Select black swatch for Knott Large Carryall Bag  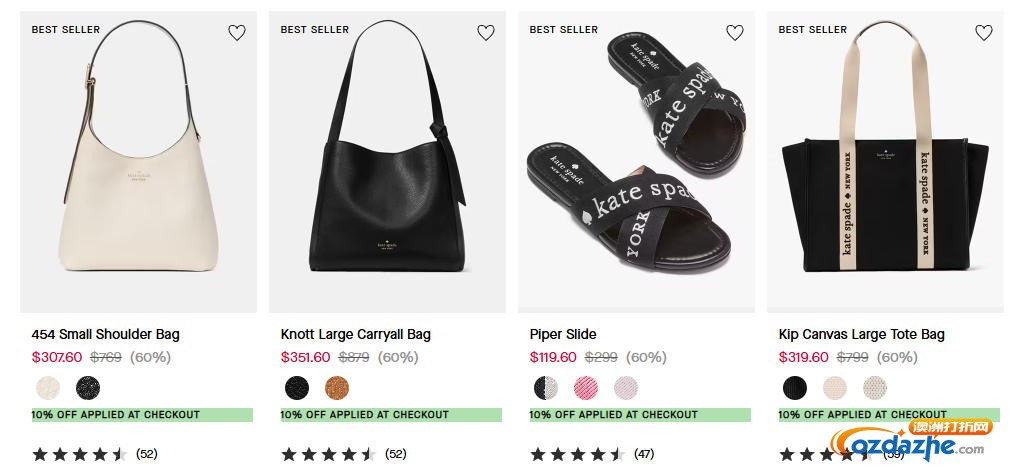pyautogui.click(x=297, y=387)
